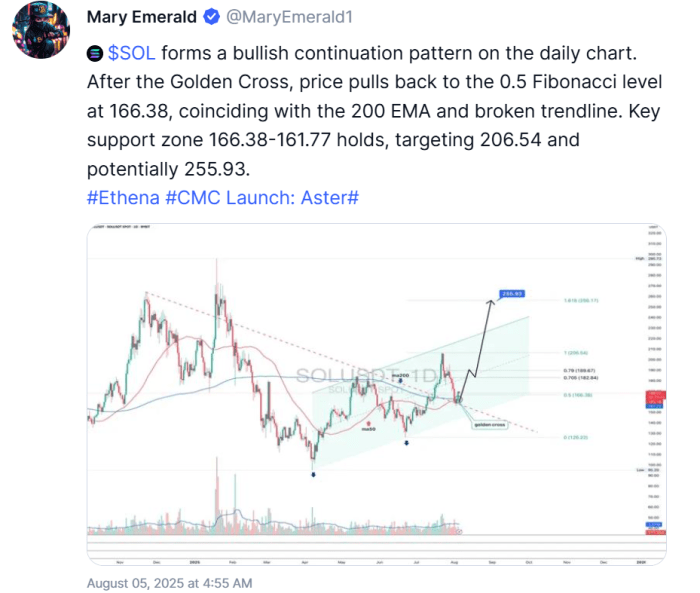This screenshot has height=593, width=700.
Task: Click the blue arrow below April low
Action: coord(313,475)
